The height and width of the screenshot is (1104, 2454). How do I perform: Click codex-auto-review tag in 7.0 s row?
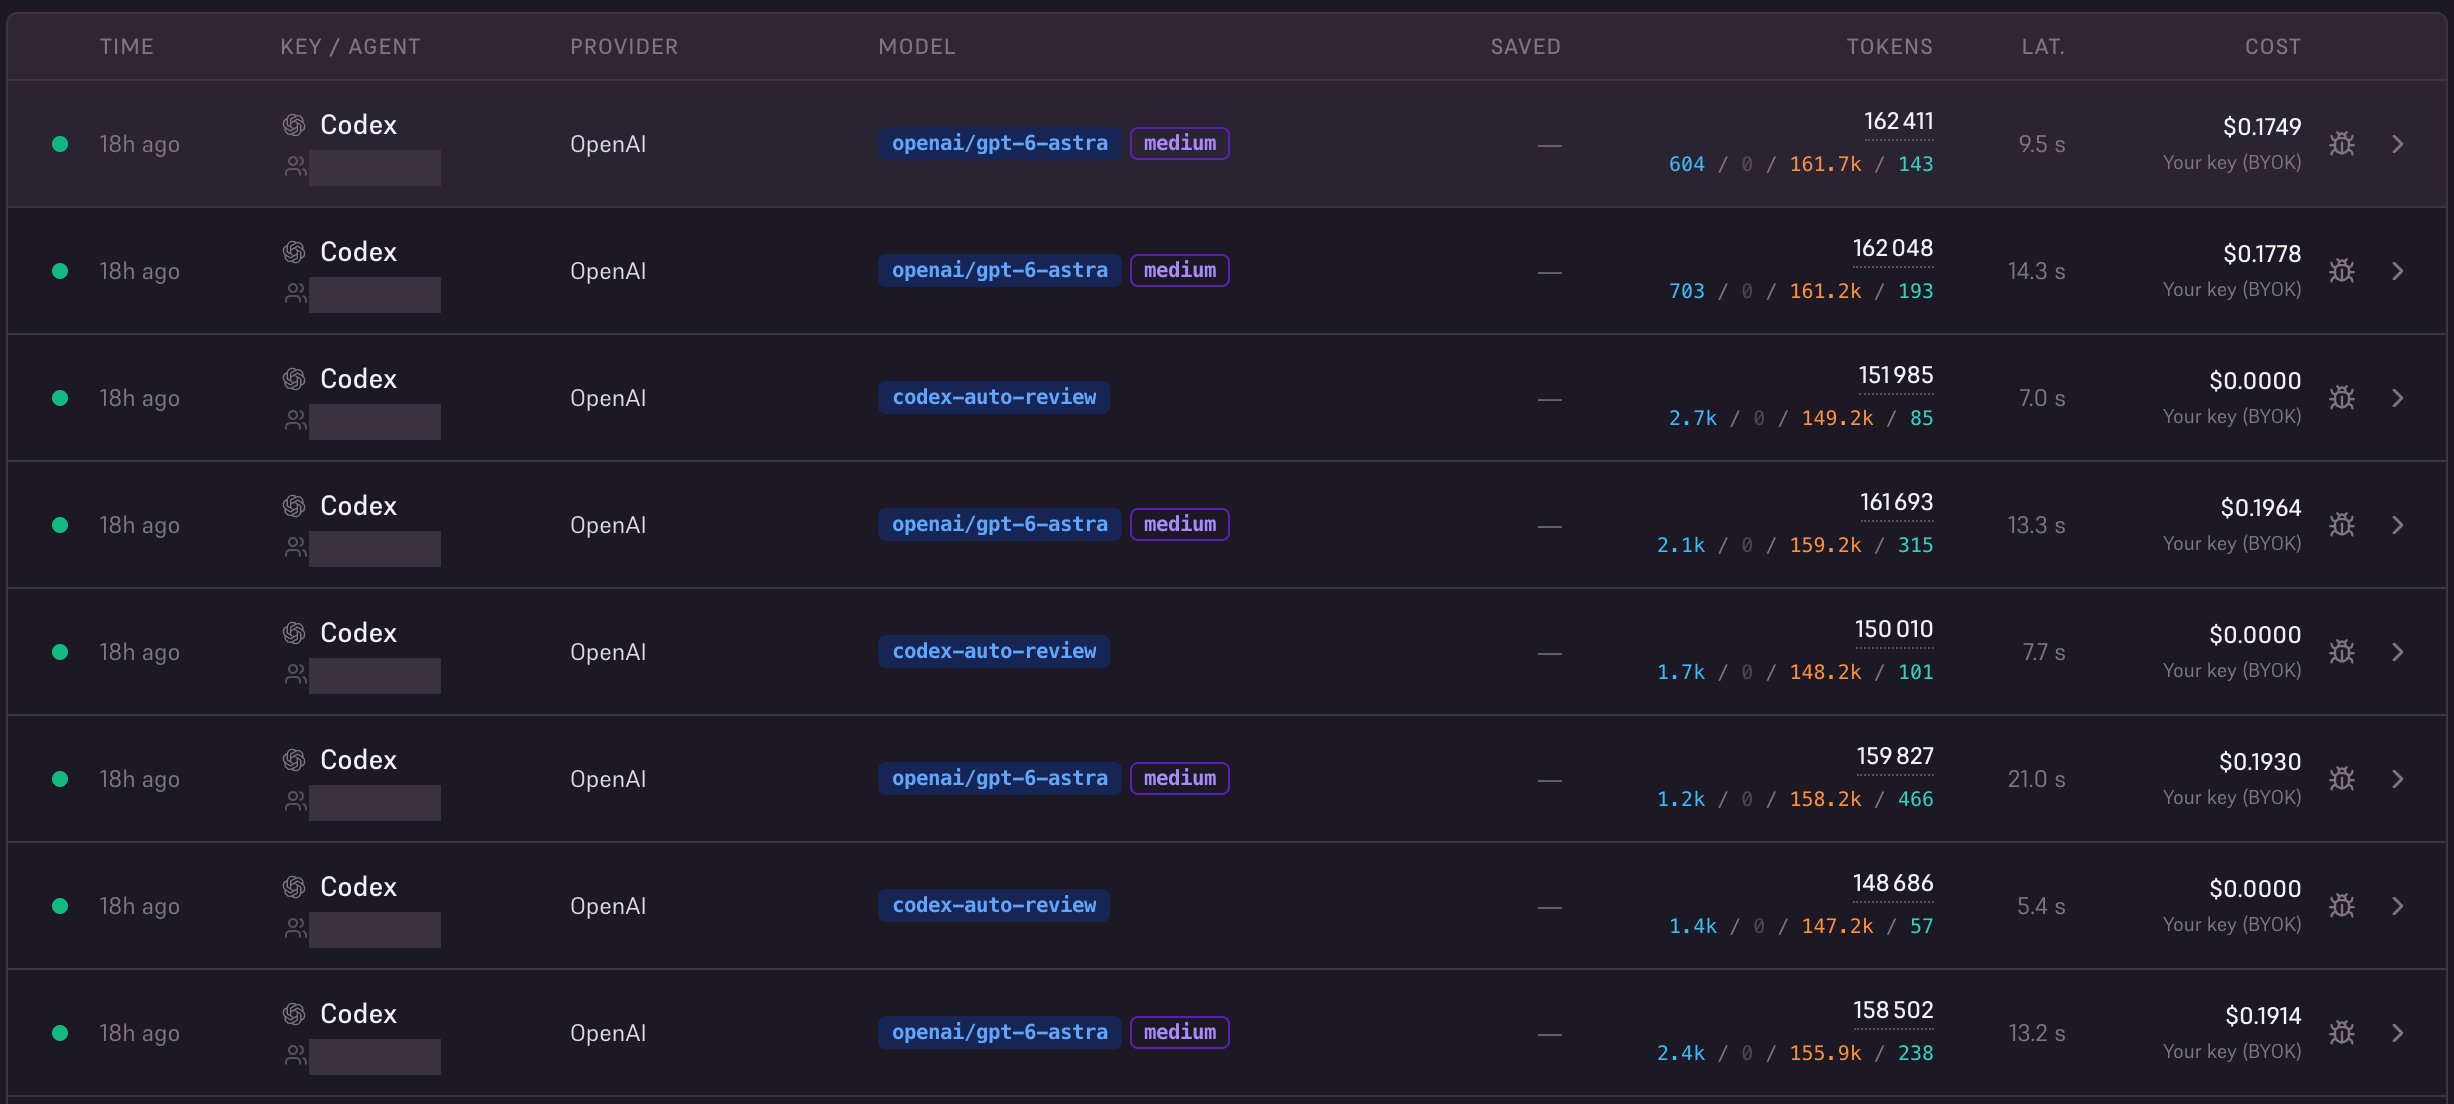994,397
